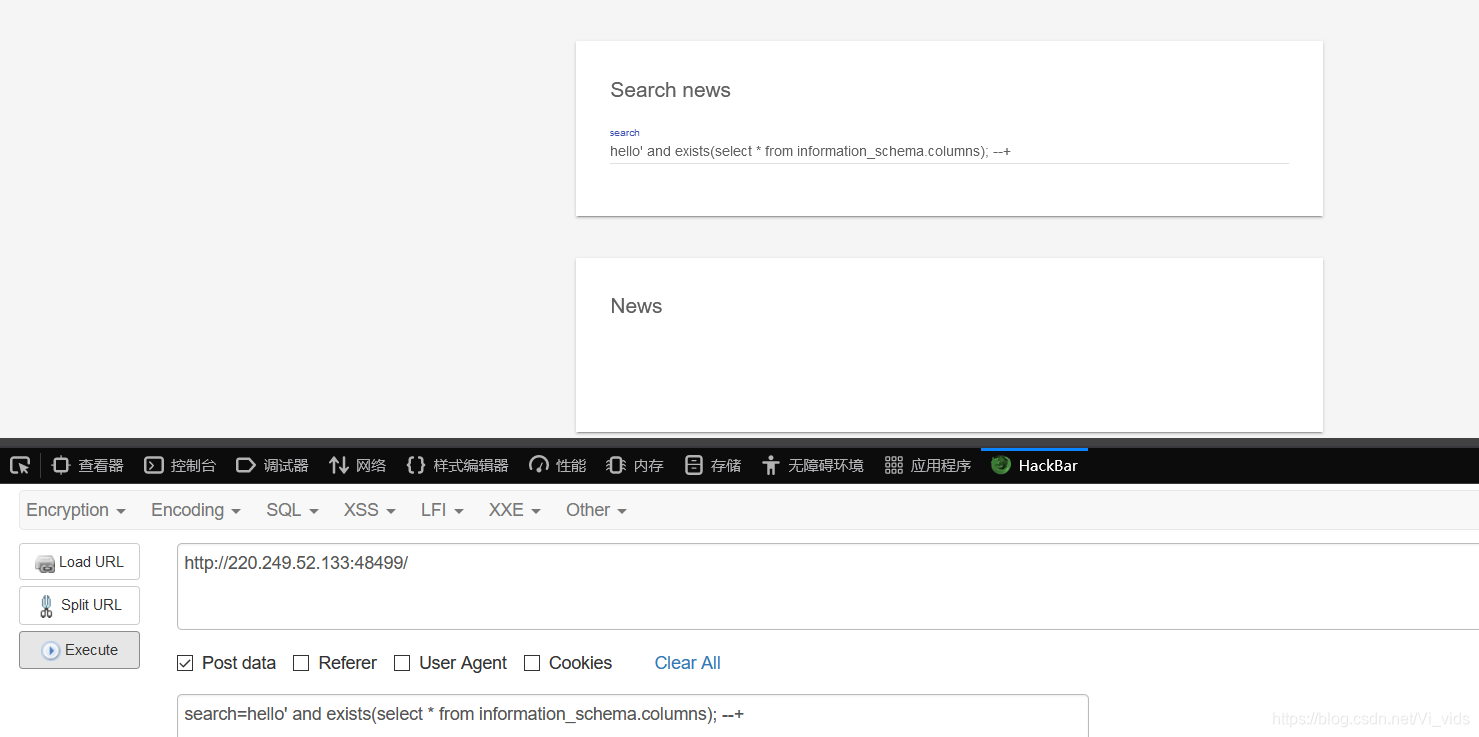The width and height of the screenshot is (1479, 737).
Task: Switch to the 网络 network tab
Action: click(x=358, y=465)
